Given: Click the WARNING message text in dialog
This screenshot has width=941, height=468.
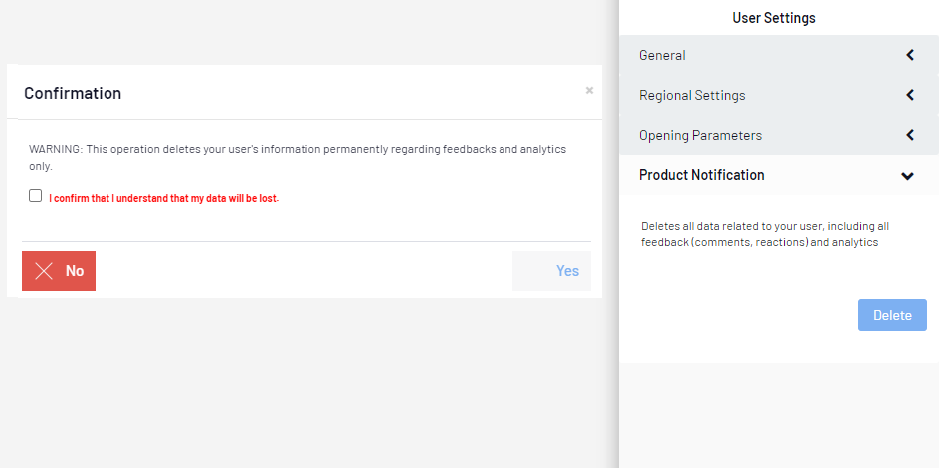Looking at the screenshot, I should click(x=297, y=157).
